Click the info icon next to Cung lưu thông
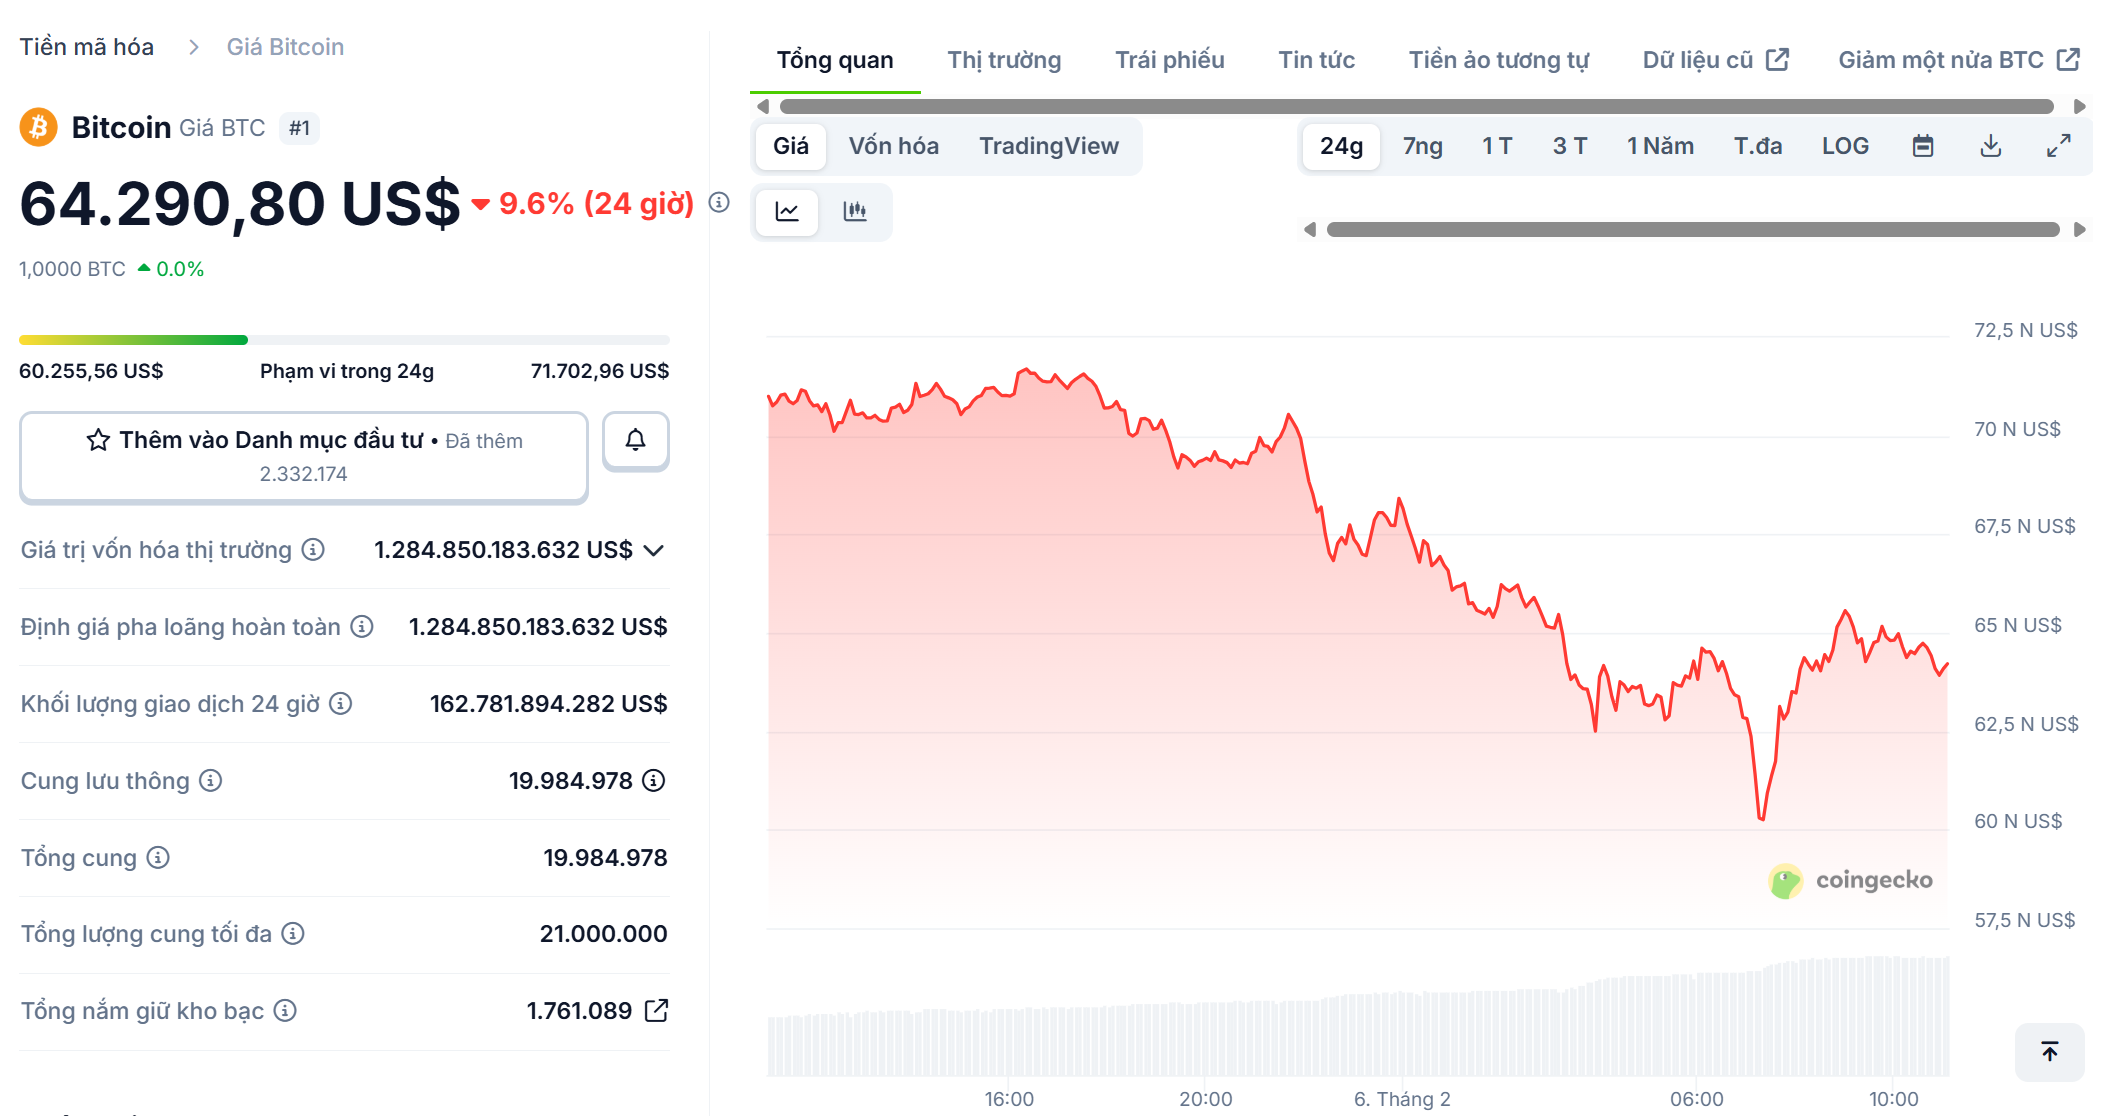Image resolution: width=2112 pixels, height=1116 pixels. (x=212, y=781)
